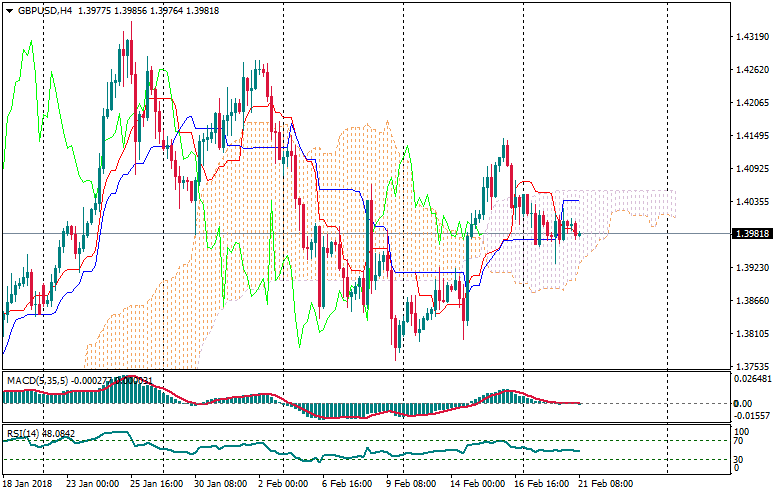The image size is (773, 495).
Task: Click the RSI(14) indicator label
Action: (24, 434)
